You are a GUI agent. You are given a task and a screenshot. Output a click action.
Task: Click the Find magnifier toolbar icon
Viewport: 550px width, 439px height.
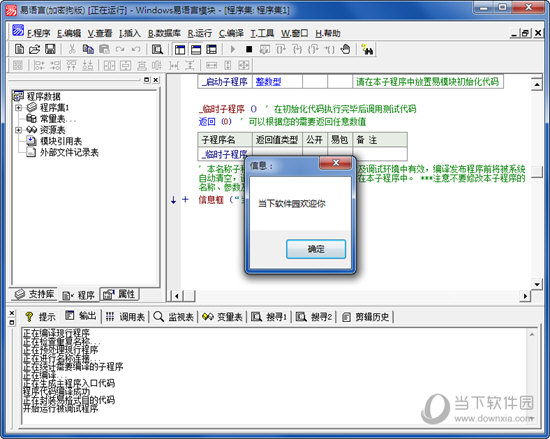(x=157, y=49)
